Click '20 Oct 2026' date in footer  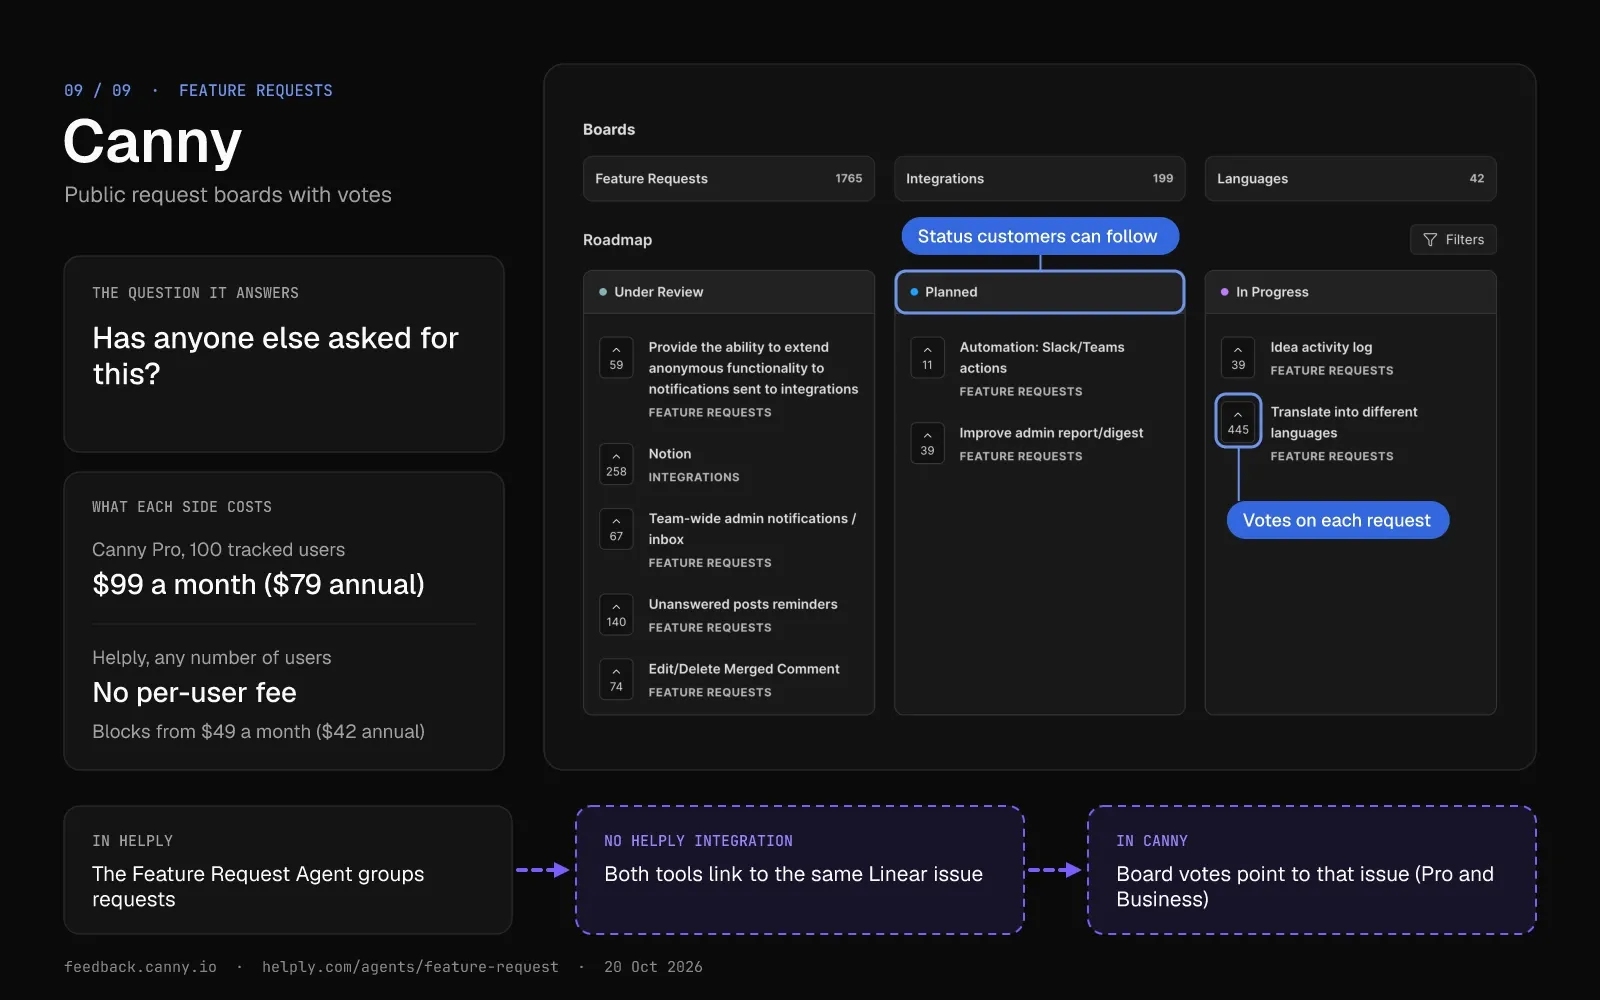tap(653, 967)
